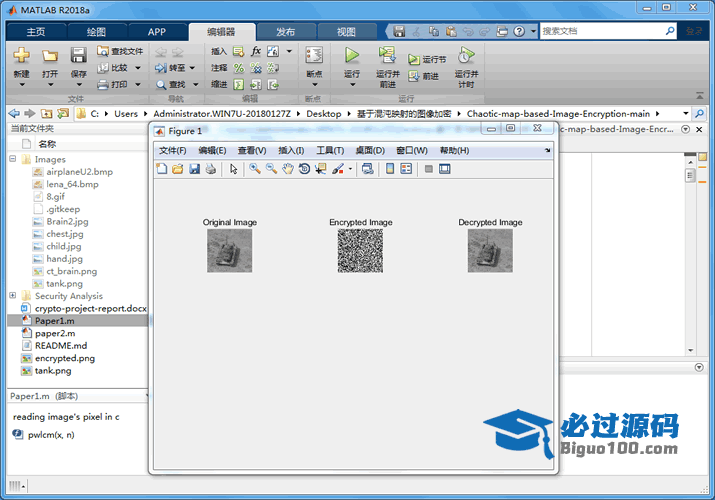This screenshot has width=715, height=500.
Task: Click the fx insert function icon
Action: click(256, 51)
